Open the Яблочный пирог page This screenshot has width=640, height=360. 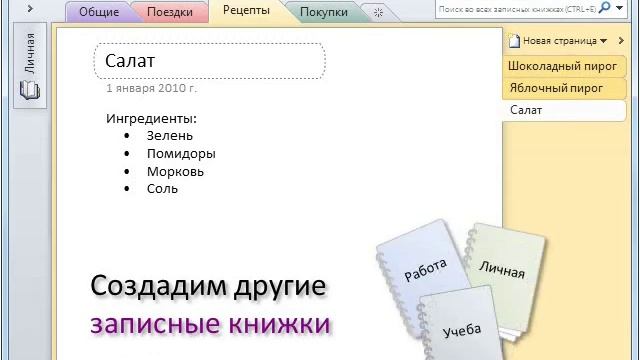coord(564,88)
